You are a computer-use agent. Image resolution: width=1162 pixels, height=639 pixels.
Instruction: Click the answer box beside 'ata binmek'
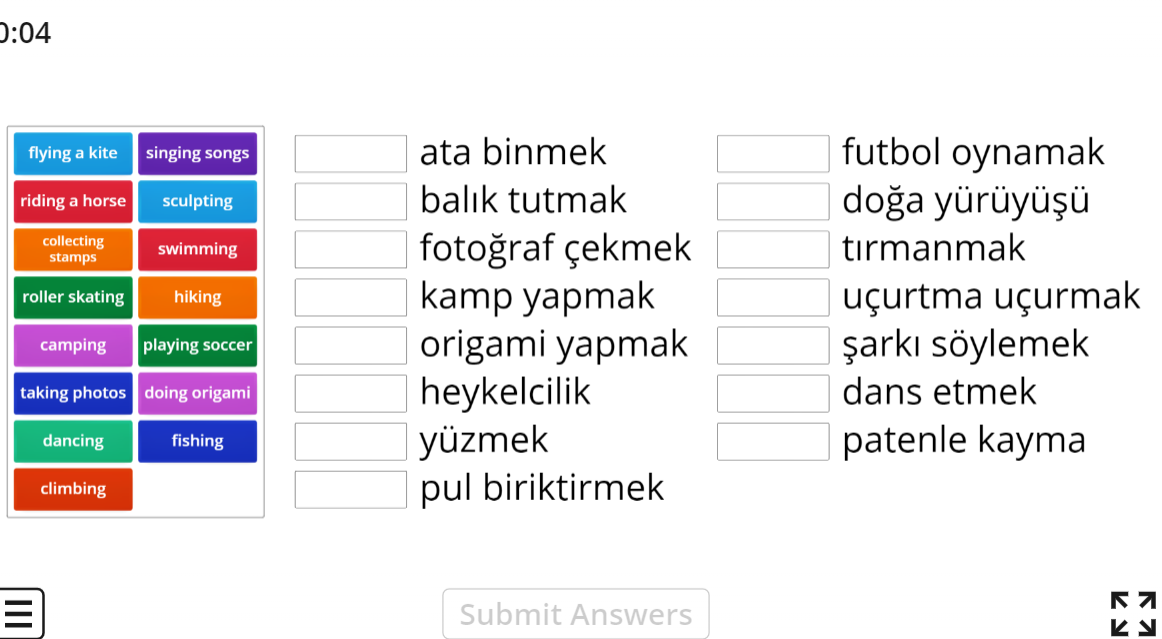(x=351, y=154)
